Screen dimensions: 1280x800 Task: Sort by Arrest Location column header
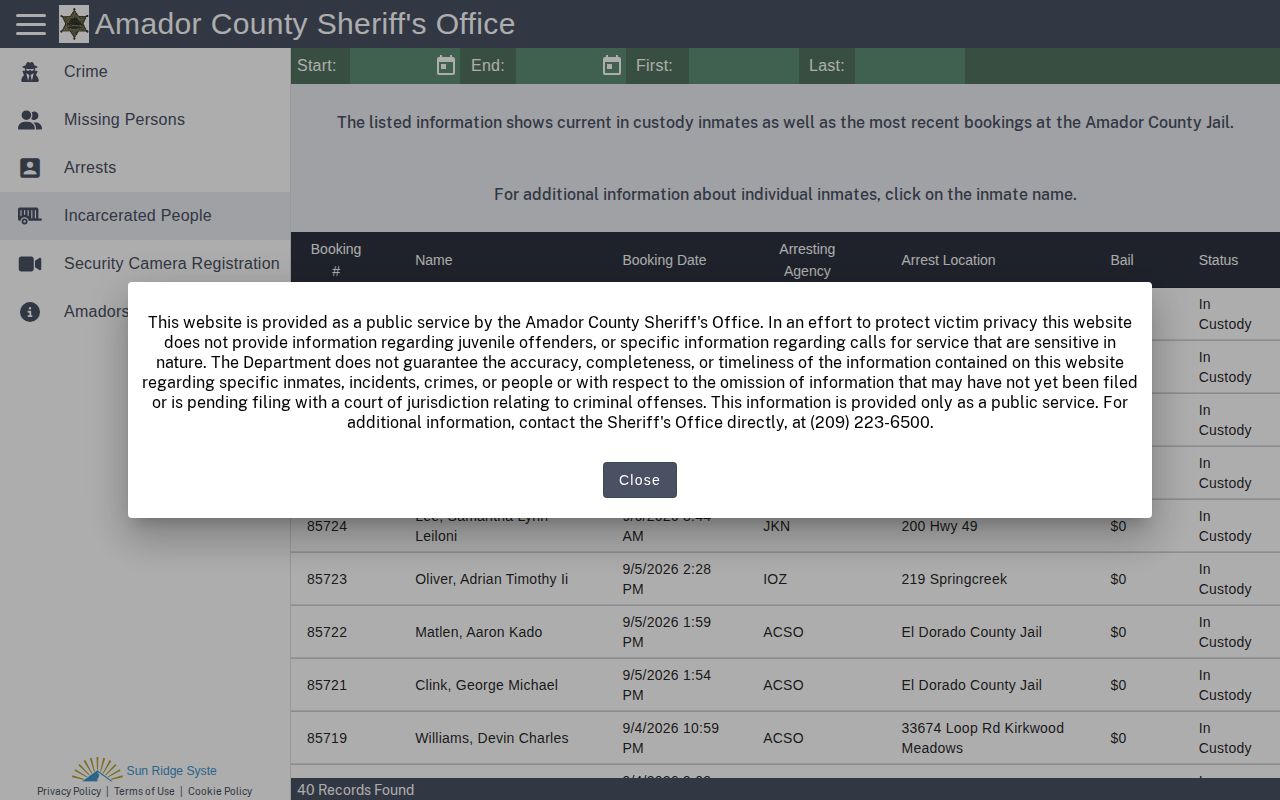pos(948,260)
